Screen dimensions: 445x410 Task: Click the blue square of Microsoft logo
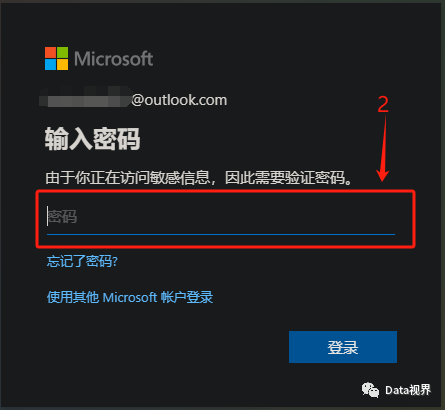[50, 65]
